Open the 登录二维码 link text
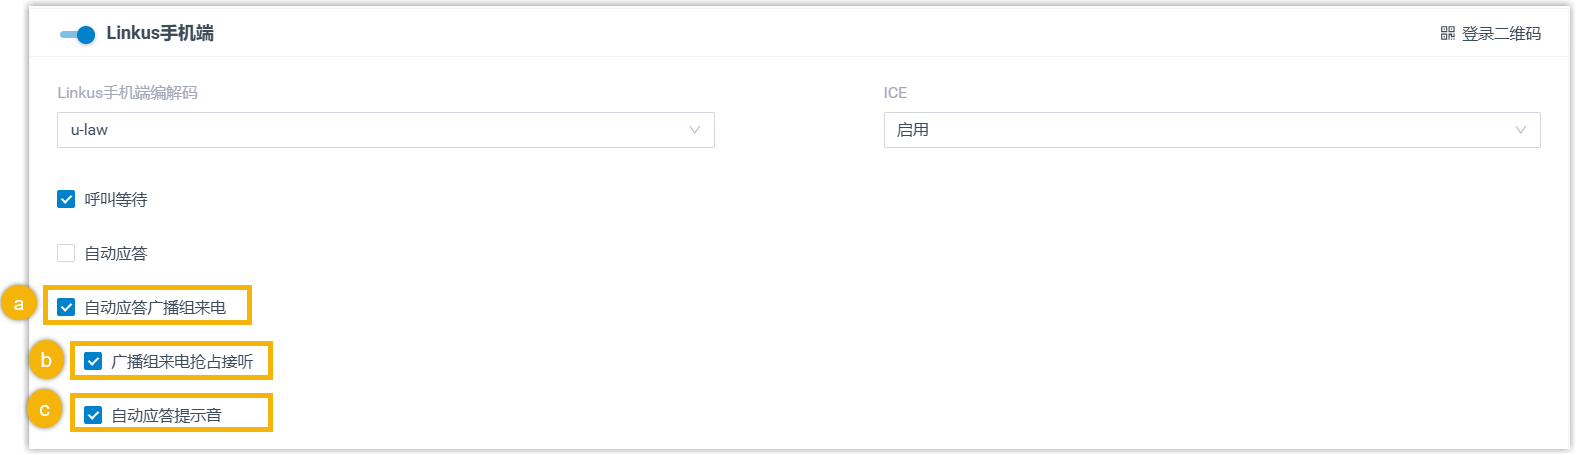The height and width of the screenshot is (455, 1576). pos(1501,34)
